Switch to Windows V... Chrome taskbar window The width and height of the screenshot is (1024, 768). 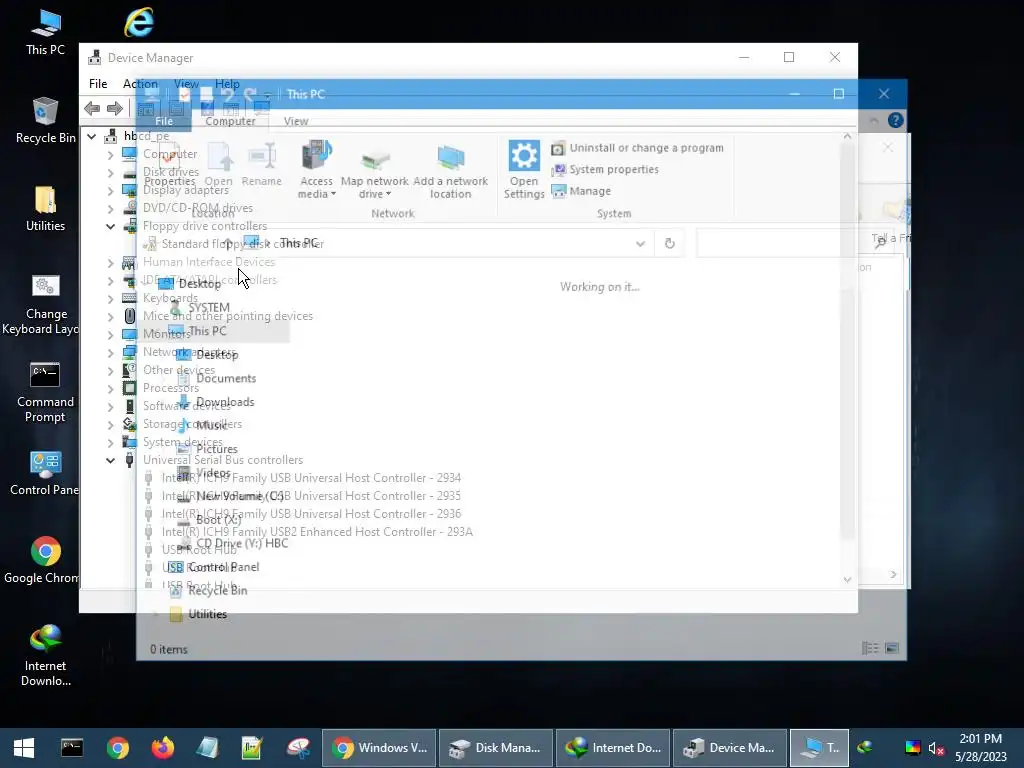click(x=379, y=748)
